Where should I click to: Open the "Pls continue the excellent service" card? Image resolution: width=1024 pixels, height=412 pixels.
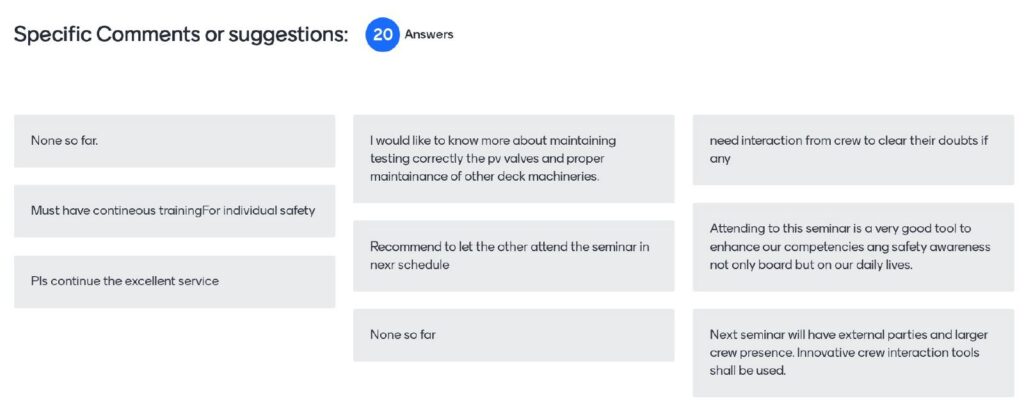click(x=174, y=281)
